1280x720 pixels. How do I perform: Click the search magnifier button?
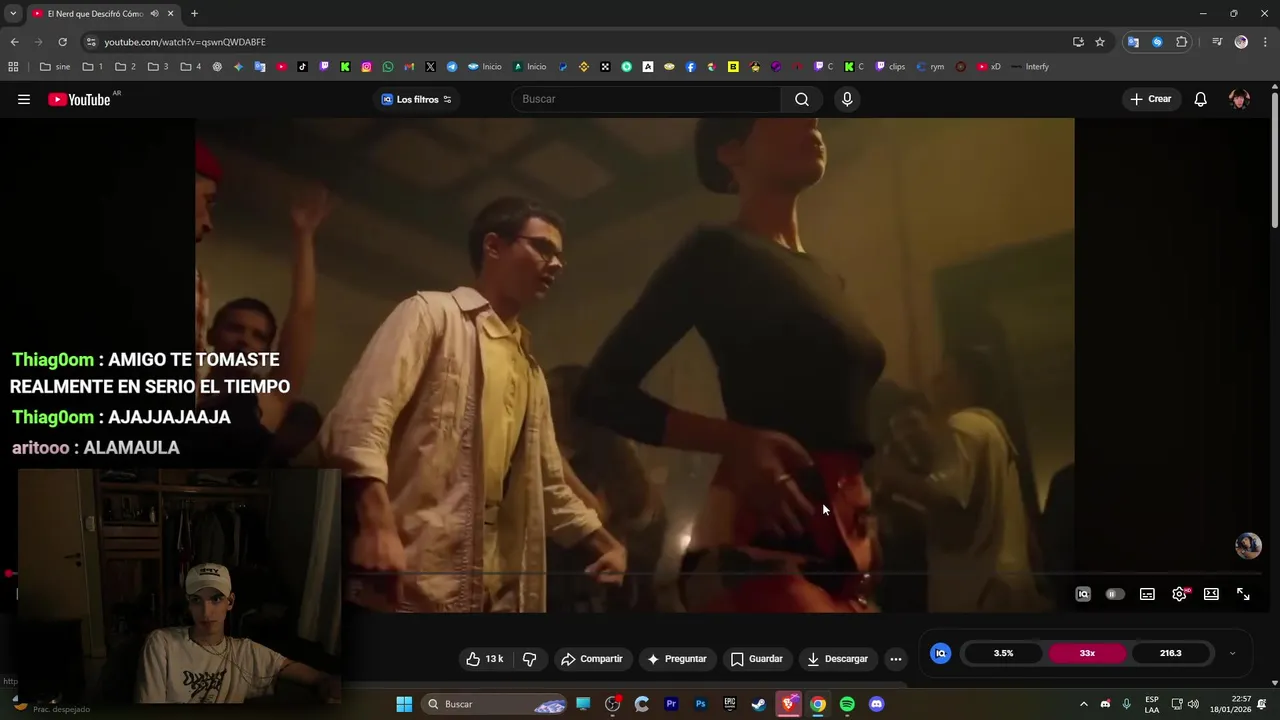pyautogui.click(x=802, y=99)
